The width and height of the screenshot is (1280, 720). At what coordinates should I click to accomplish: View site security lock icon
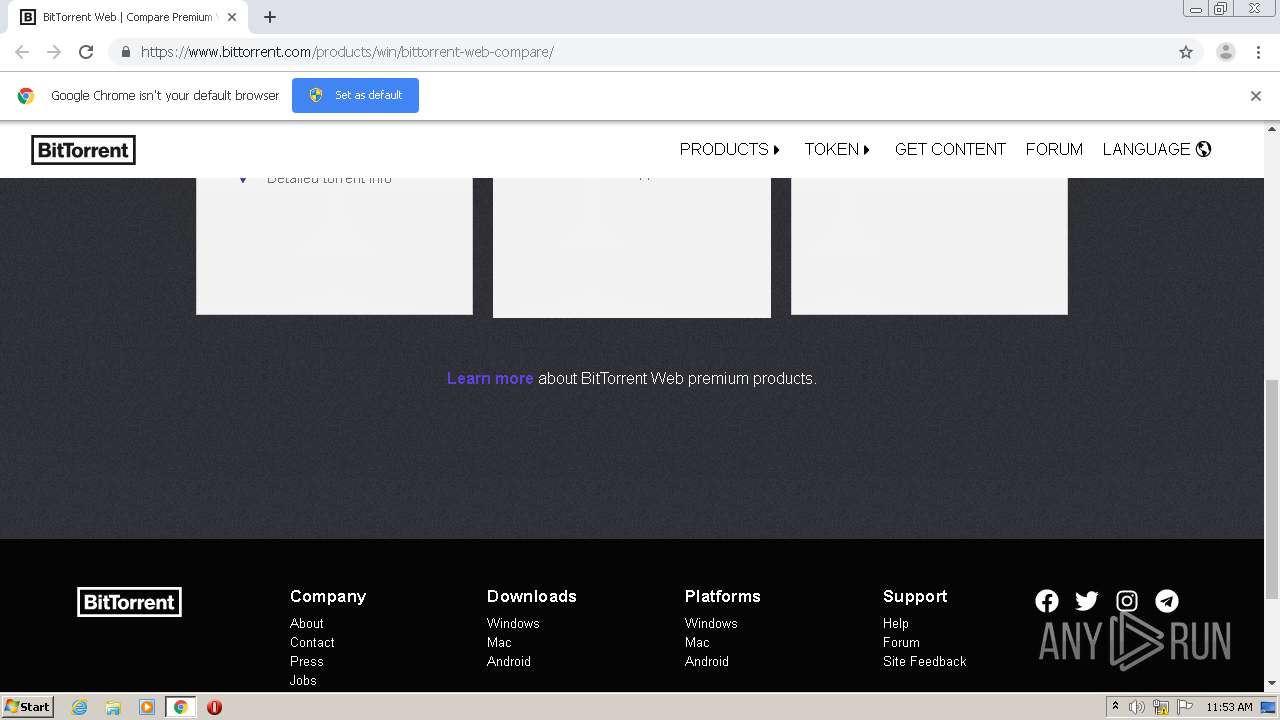[125, 52]
